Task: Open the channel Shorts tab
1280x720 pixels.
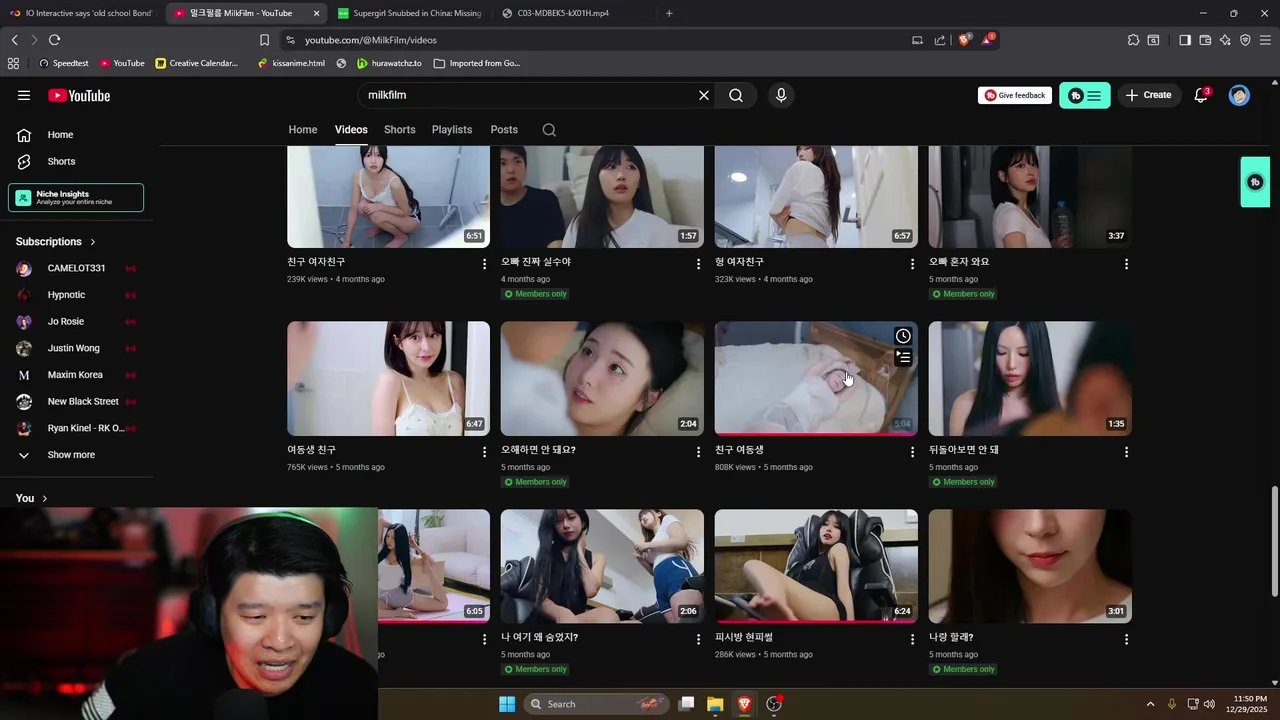Action: (x=400, y=130)
